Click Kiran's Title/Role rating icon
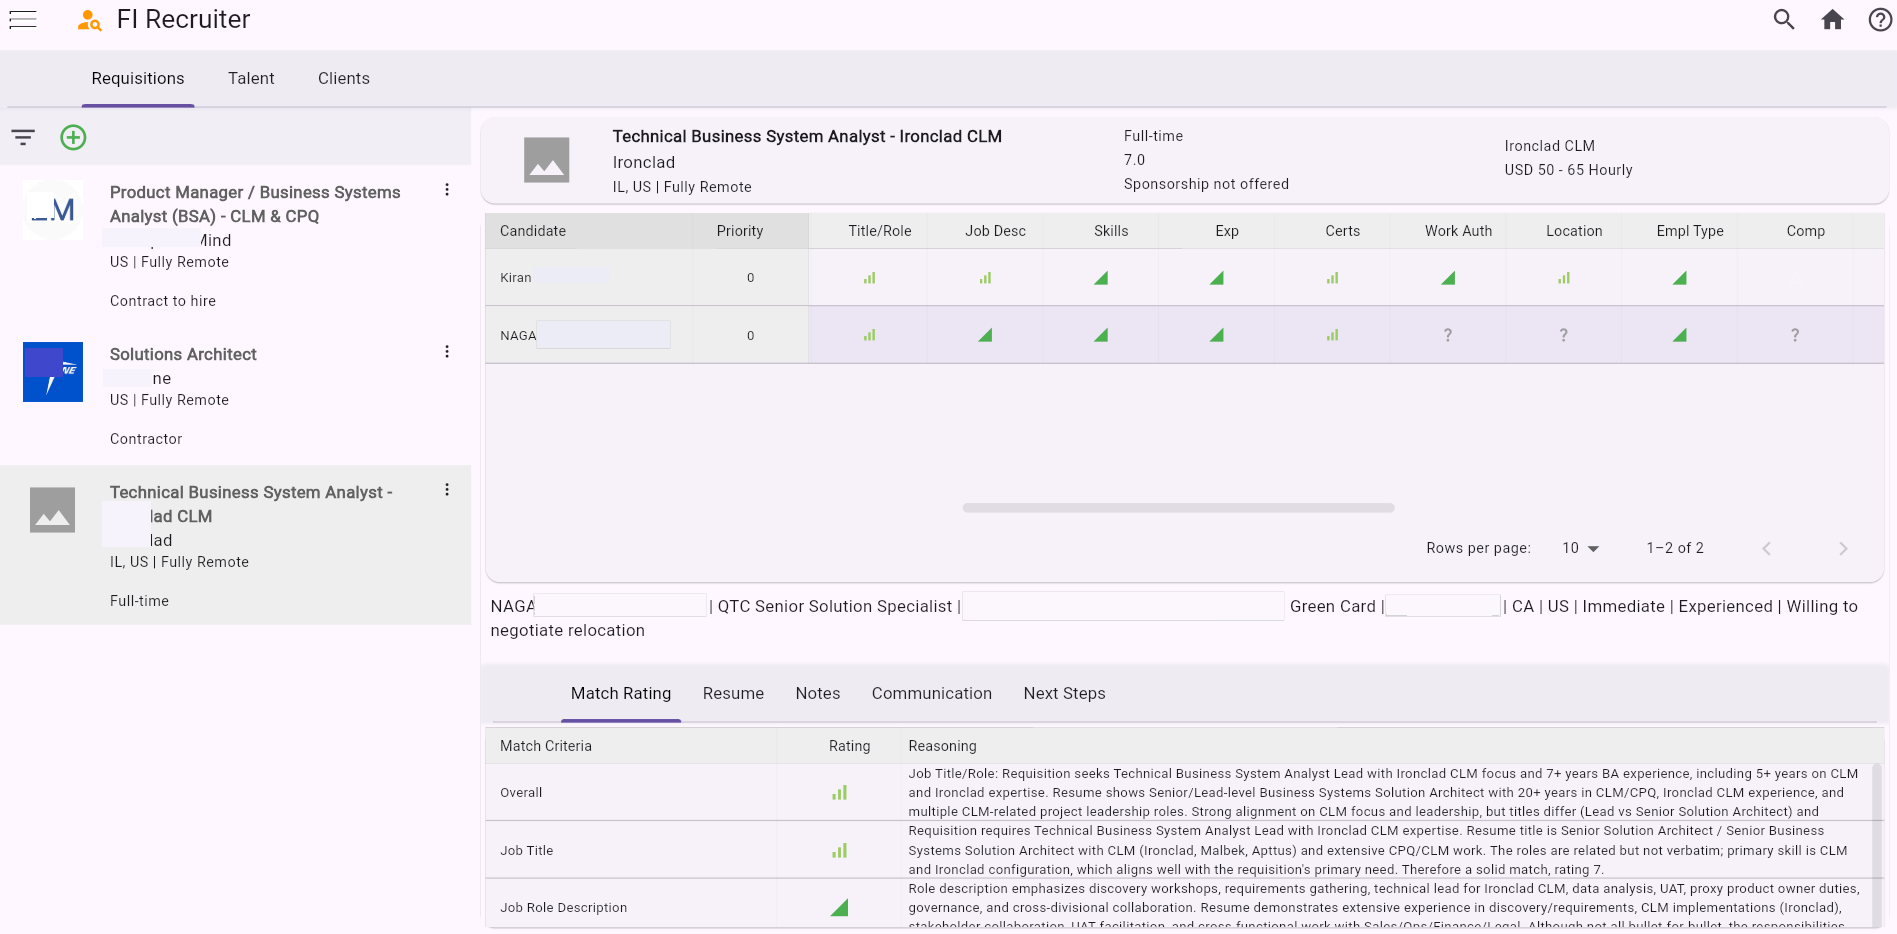This screenshot has width=1897, height=934. tap(869, 278)
